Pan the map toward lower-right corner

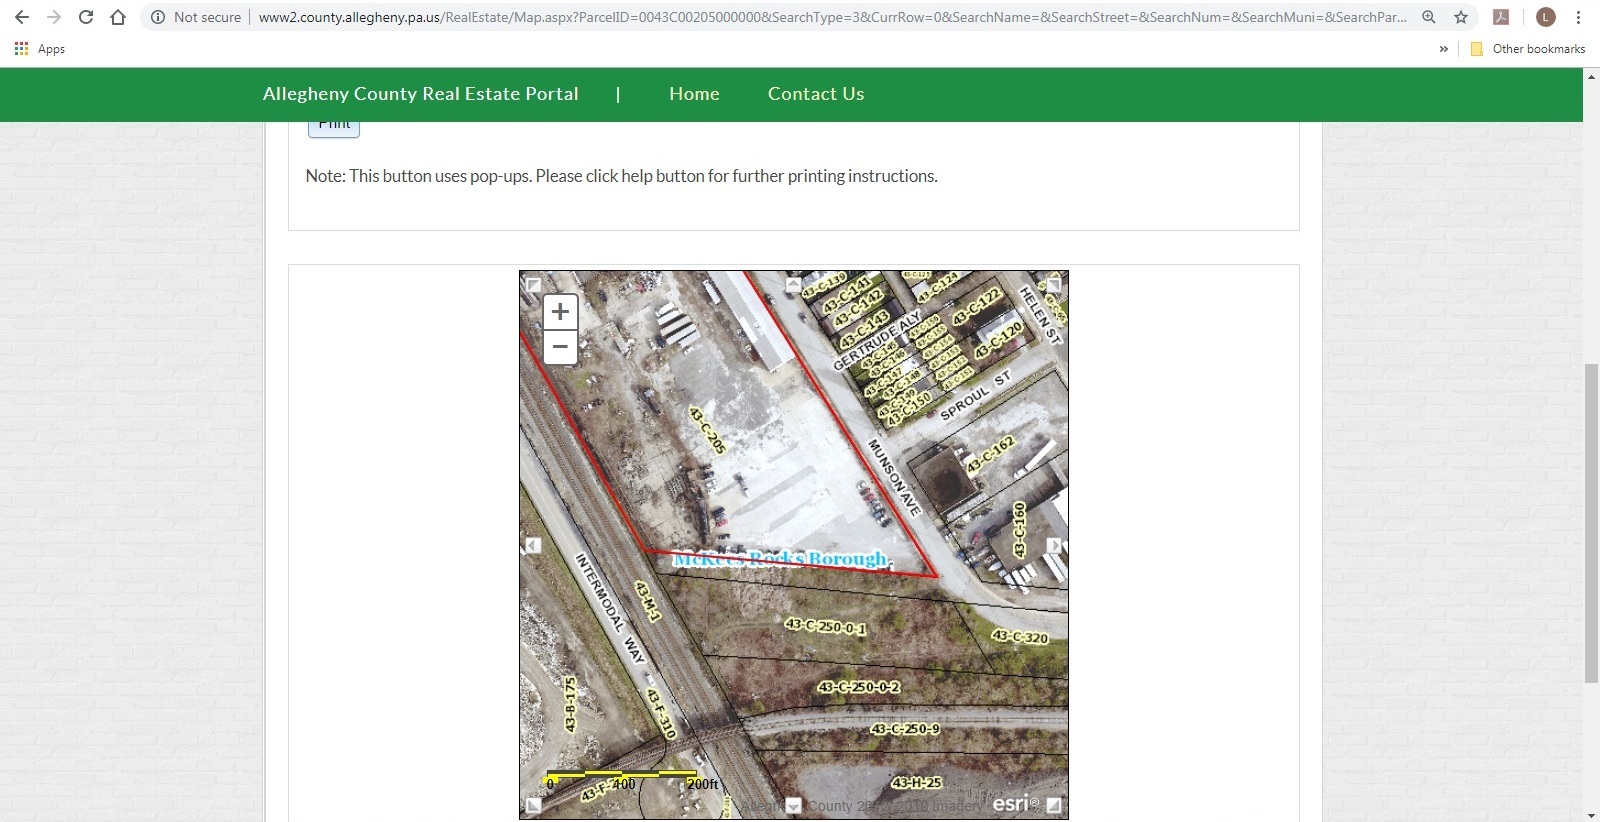[1053, 805]
